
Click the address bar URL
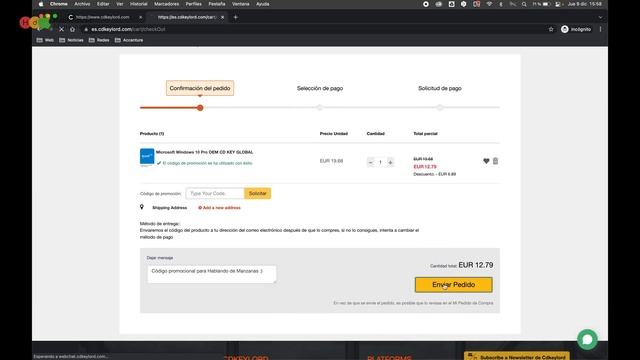tap(128, 29)
